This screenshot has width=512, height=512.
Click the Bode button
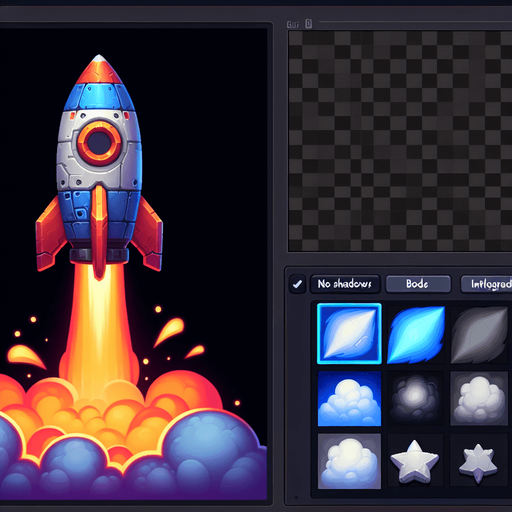(418, 284)
